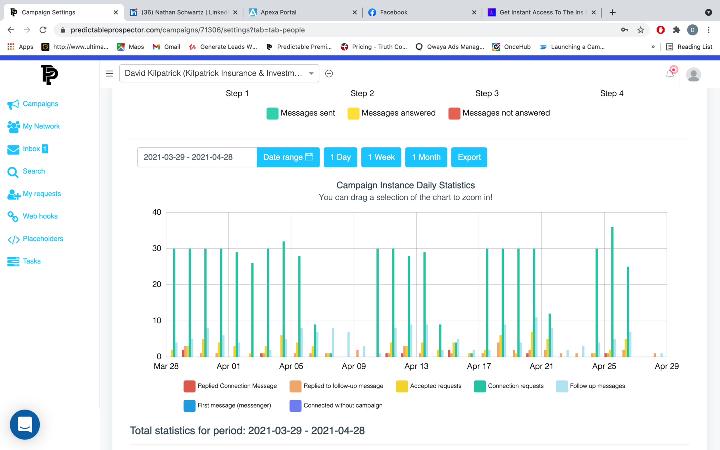The image size is (720, 450).
Task: Open the Search magnifier icon in sidebar
Action: (12, 172)
